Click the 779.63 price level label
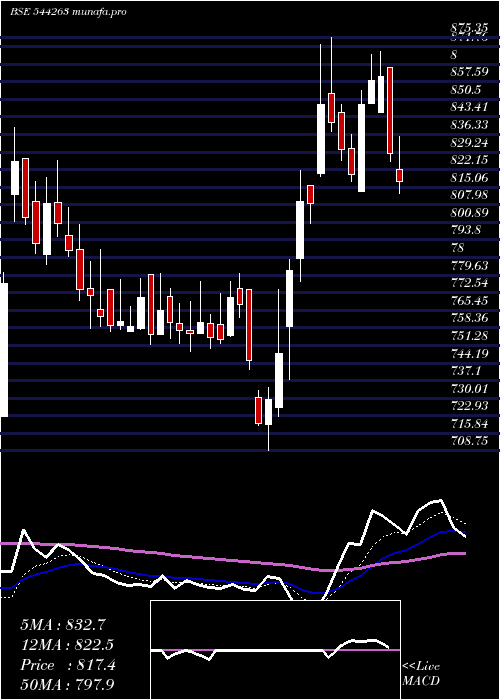Viewport: 500px width, 700px height. click(x=470, y=266)
